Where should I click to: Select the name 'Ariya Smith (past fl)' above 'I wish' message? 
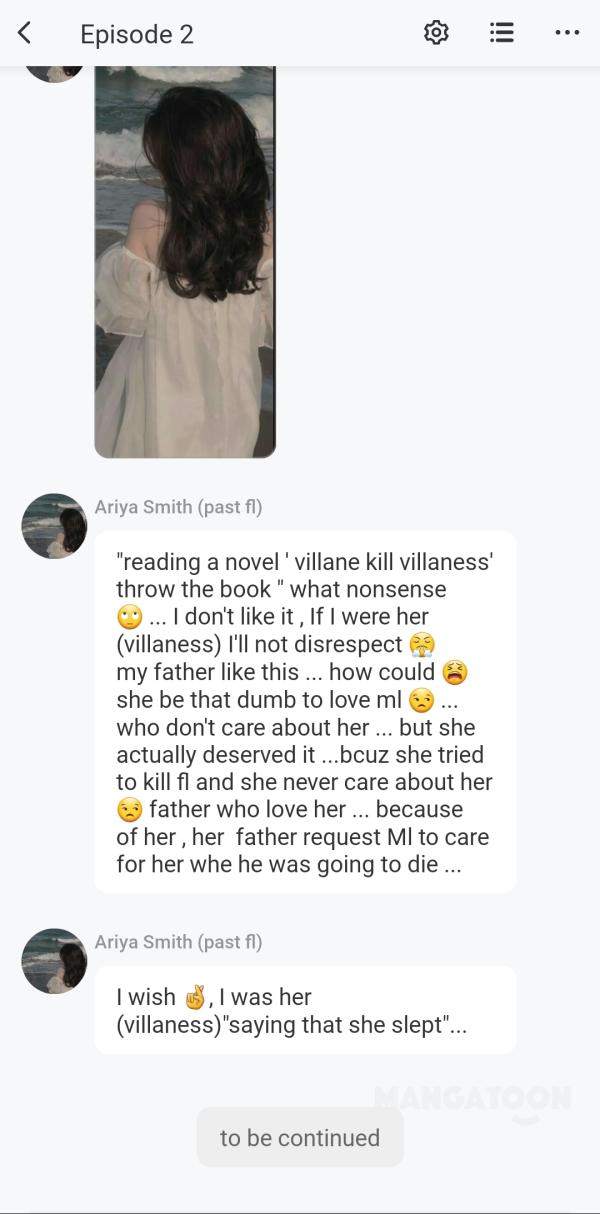coord(178,942)
